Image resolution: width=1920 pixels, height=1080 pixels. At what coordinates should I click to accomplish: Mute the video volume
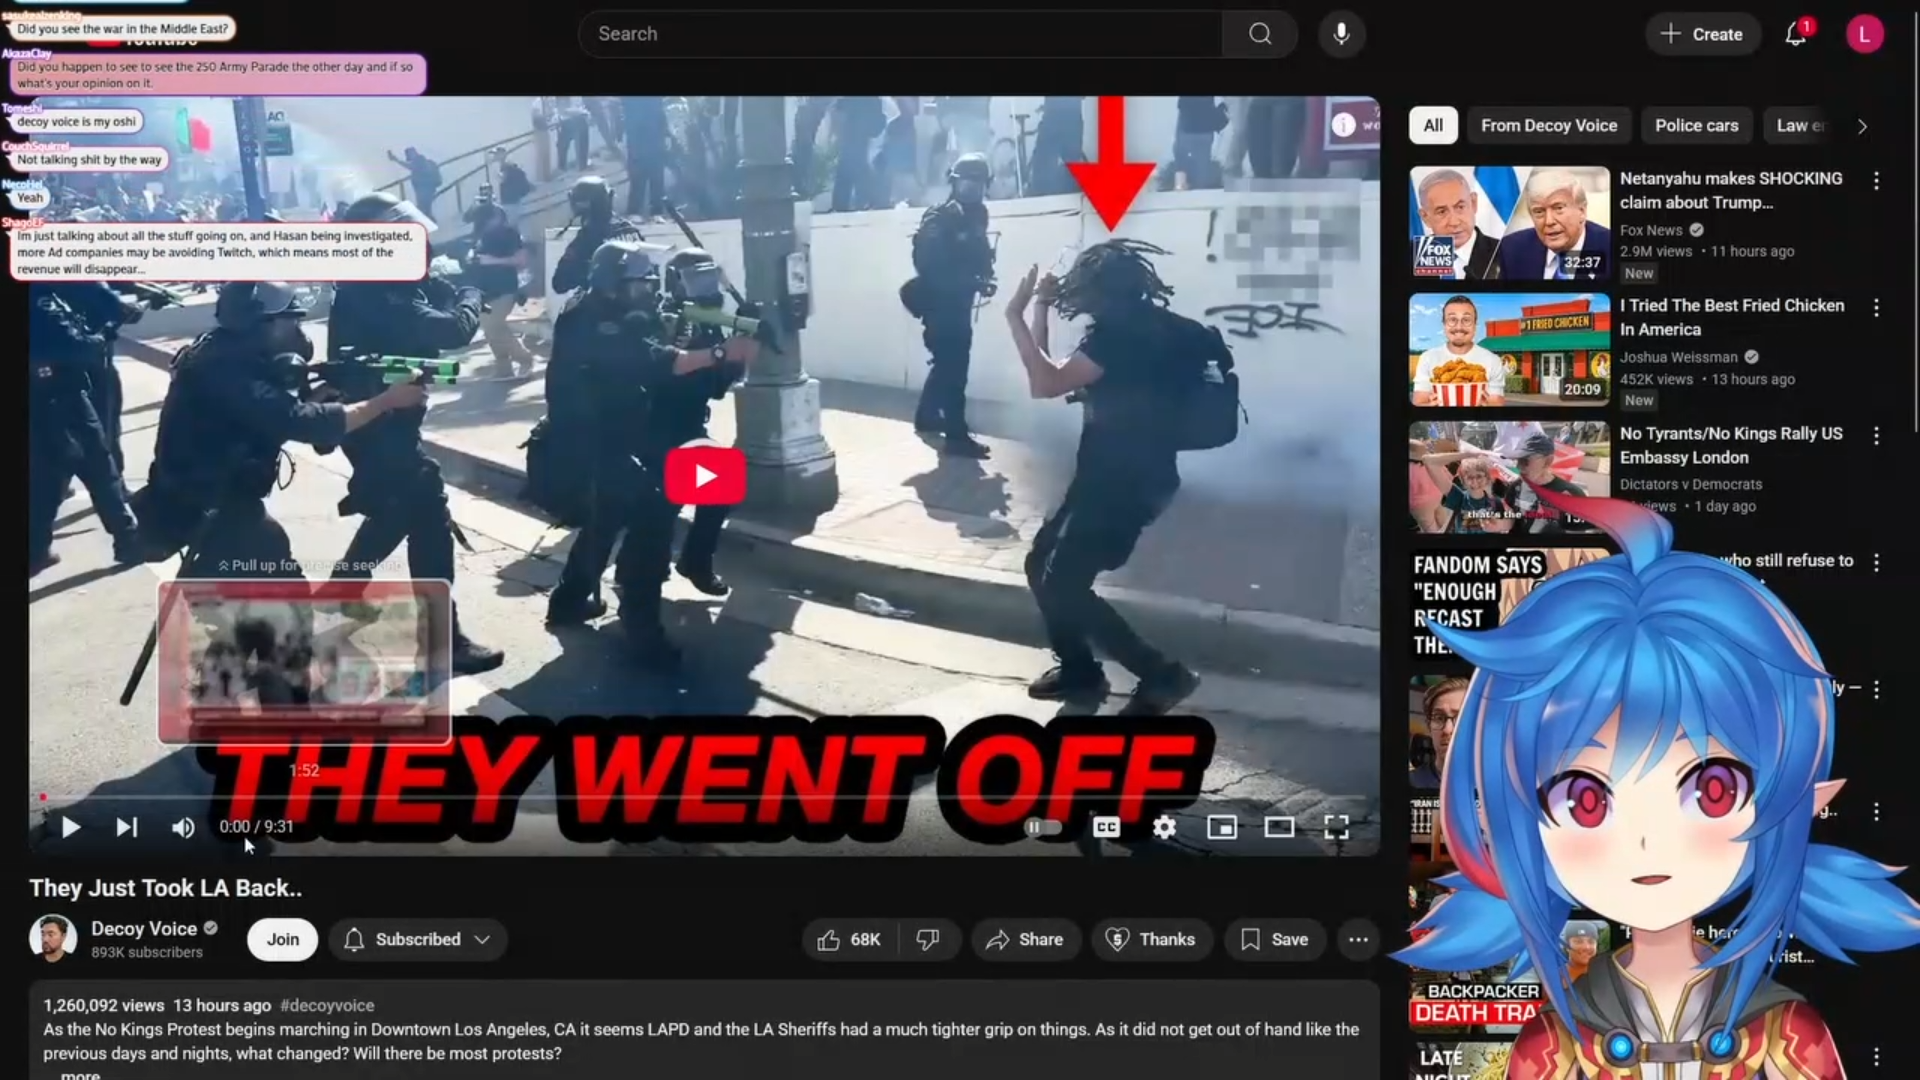click(x=183, y=827)
